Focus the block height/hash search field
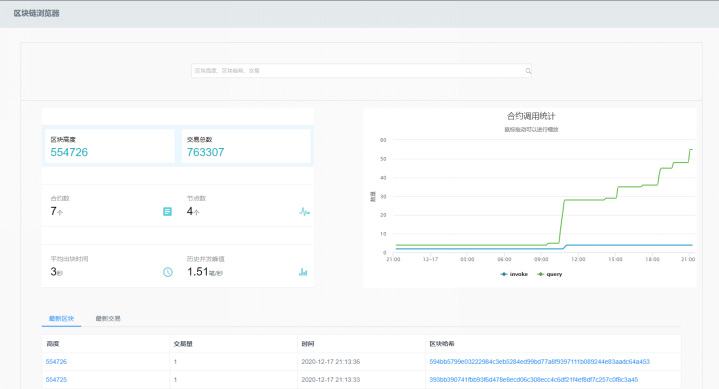The height and width of the screenshot is (389, 719). 361,71
